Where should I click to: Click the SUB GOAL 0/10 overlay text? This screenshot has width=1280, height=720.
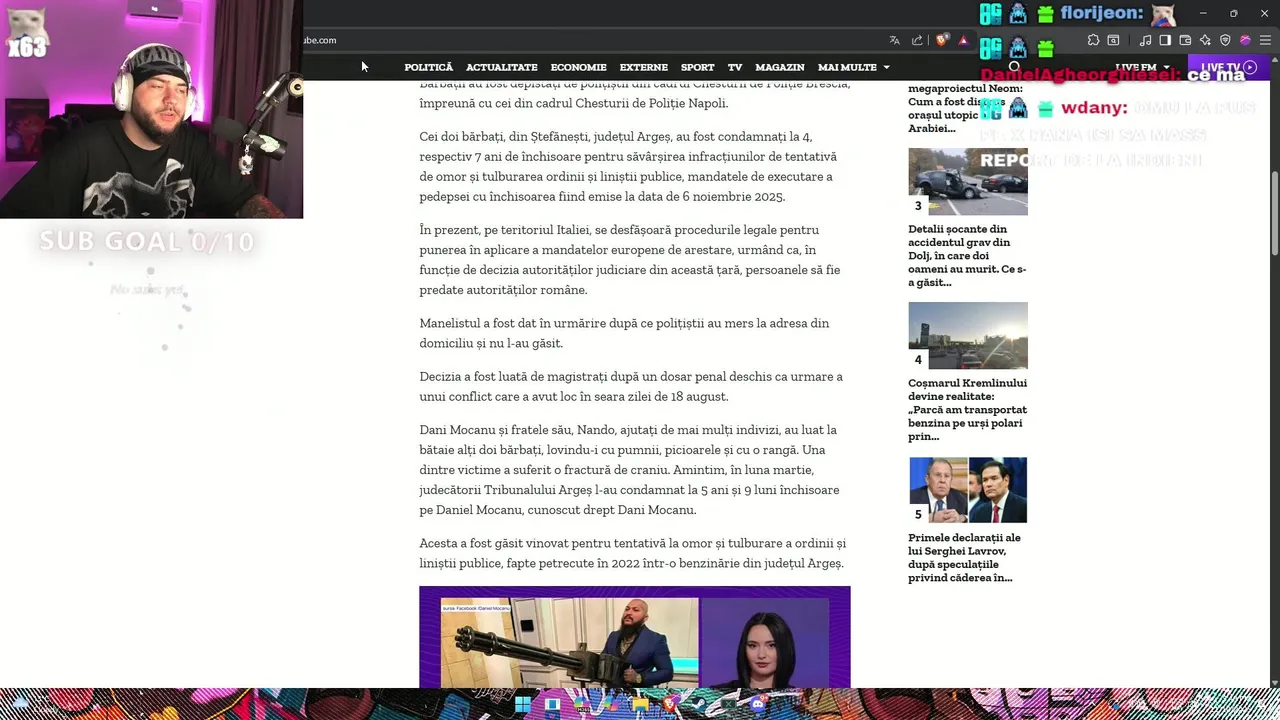tap(147, 241)
